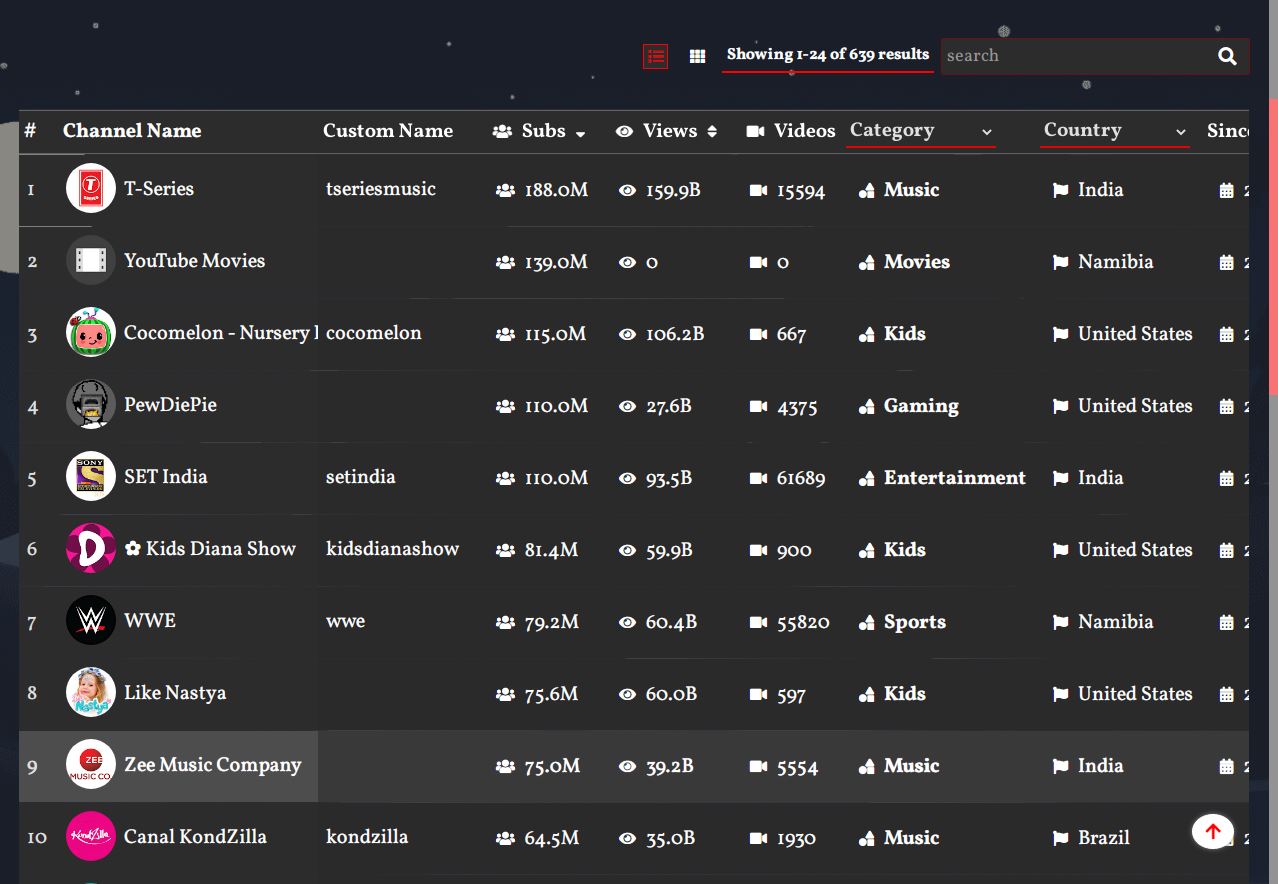
Task: Click the scroll-to-top arrow button
Action: (x=1212, y=831)
